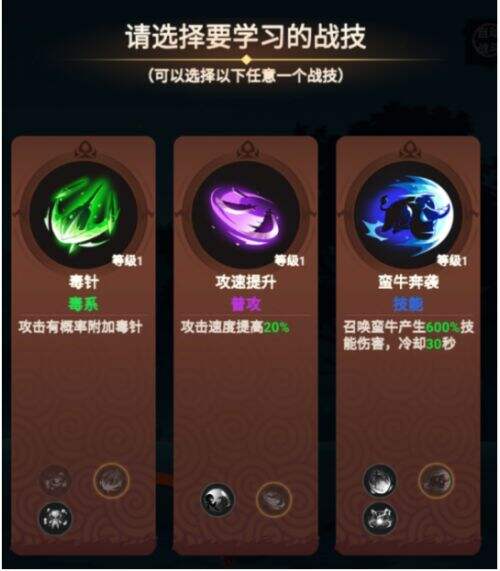
Task: Click bottom-left silver icon in 毒针 card
Action: coord(55,518)
